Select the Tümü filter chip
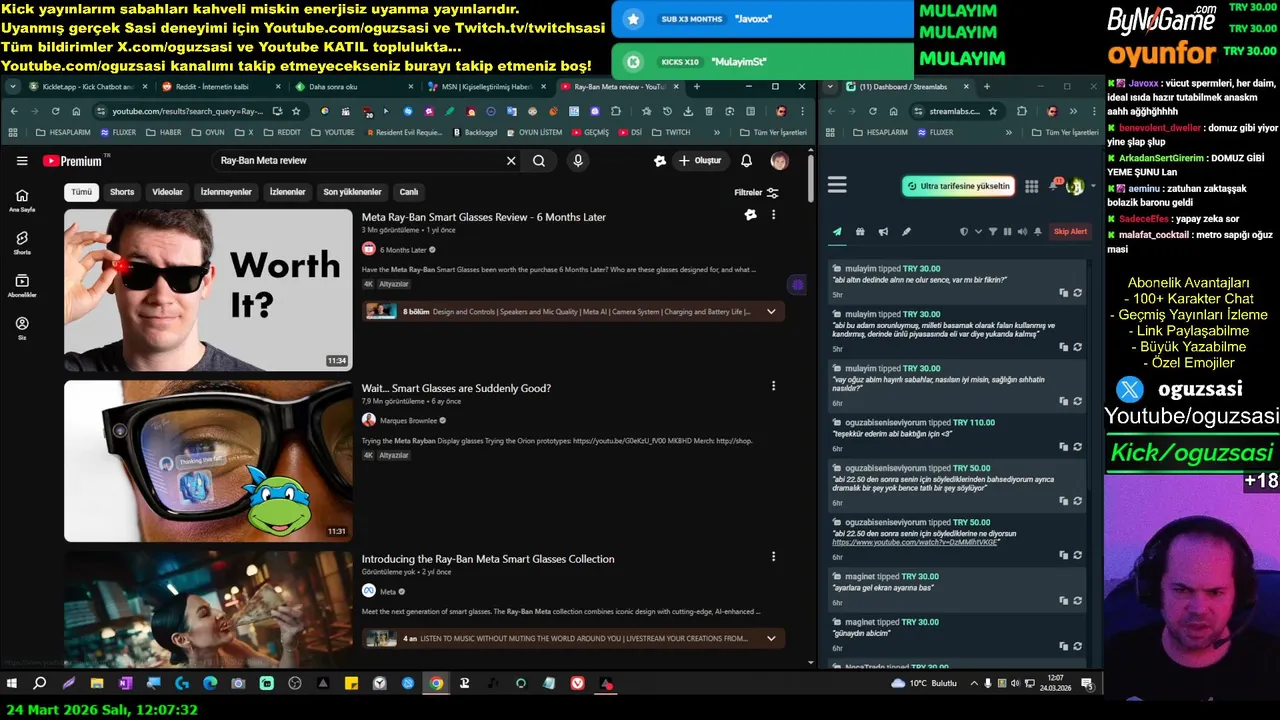The image size is (1280, 720). point(82,192)
